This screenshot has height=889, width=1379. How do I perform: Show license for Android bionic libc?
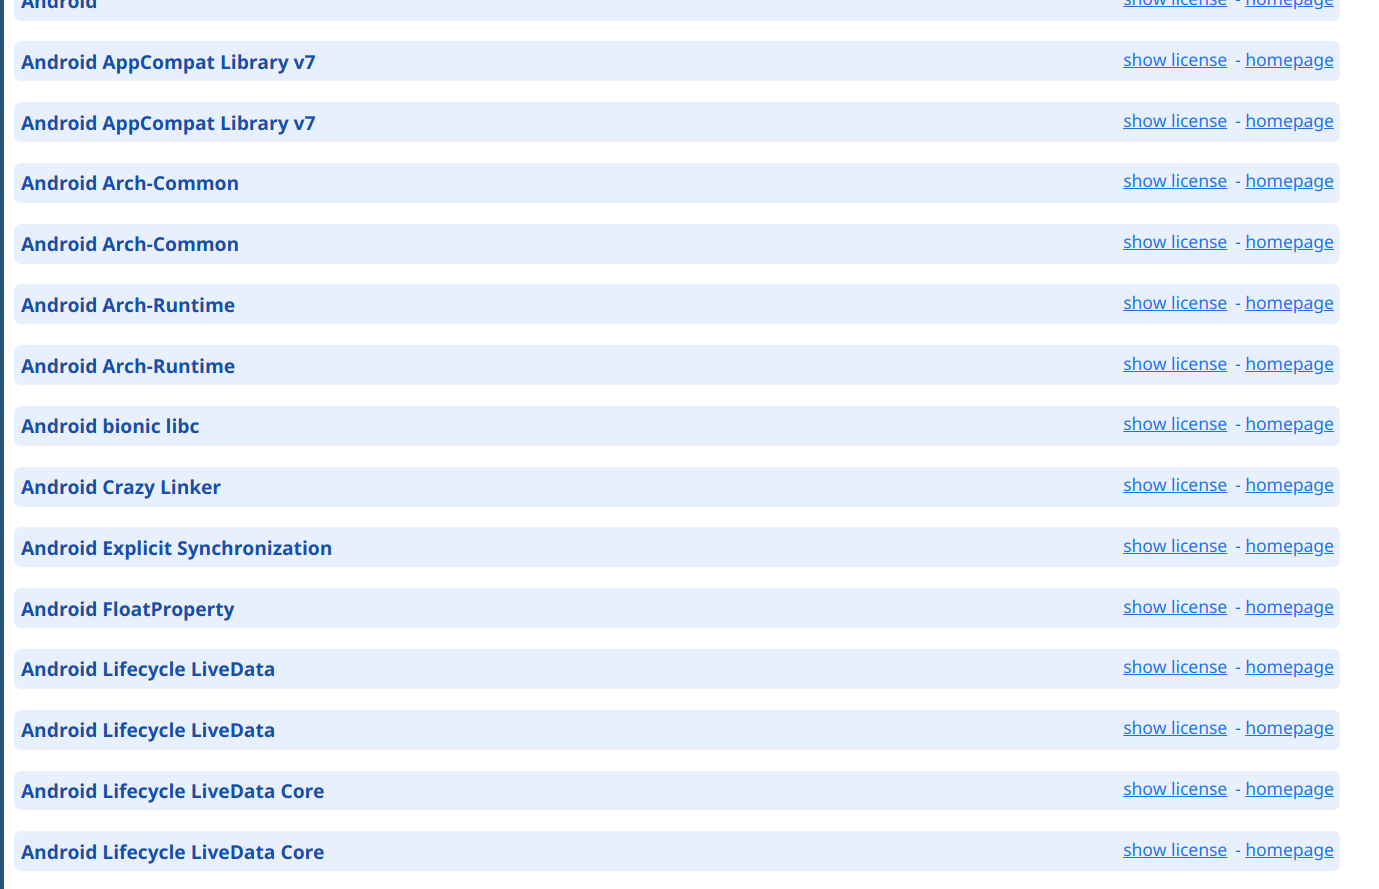pyautogui.click(x=1174, y=424)
